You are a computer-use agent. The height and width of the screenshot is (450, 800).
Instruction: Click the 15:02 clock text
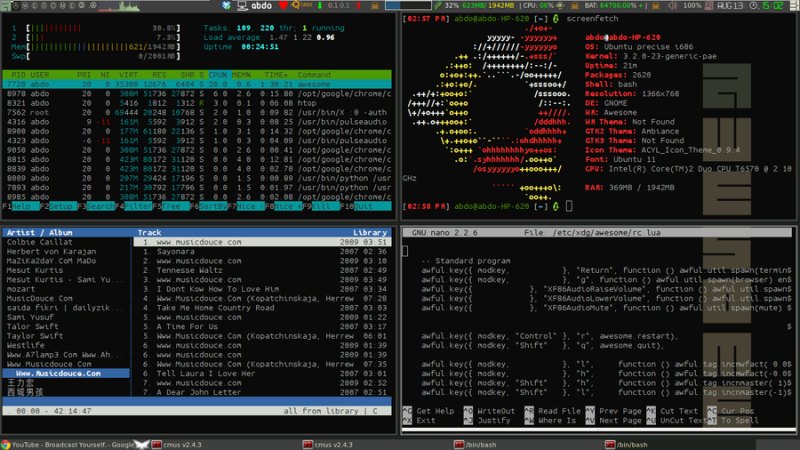[772, 6]
